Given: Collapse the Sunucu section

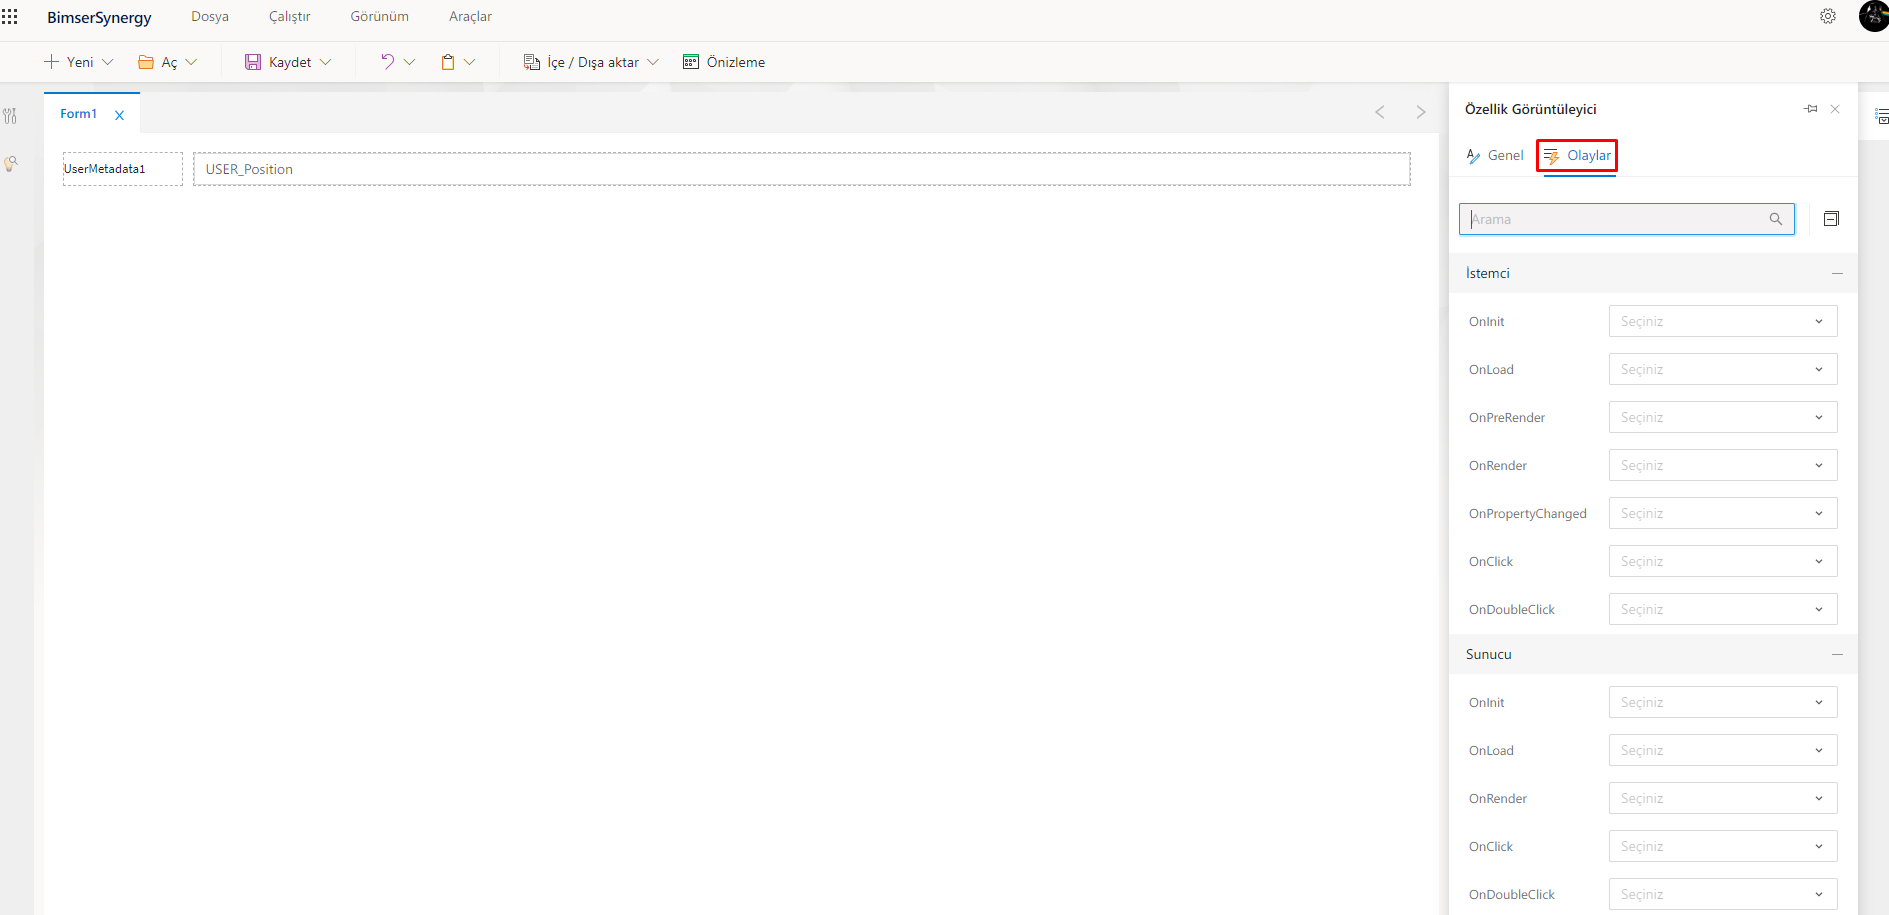Looking at the screenshot, I should point(1837,654).
